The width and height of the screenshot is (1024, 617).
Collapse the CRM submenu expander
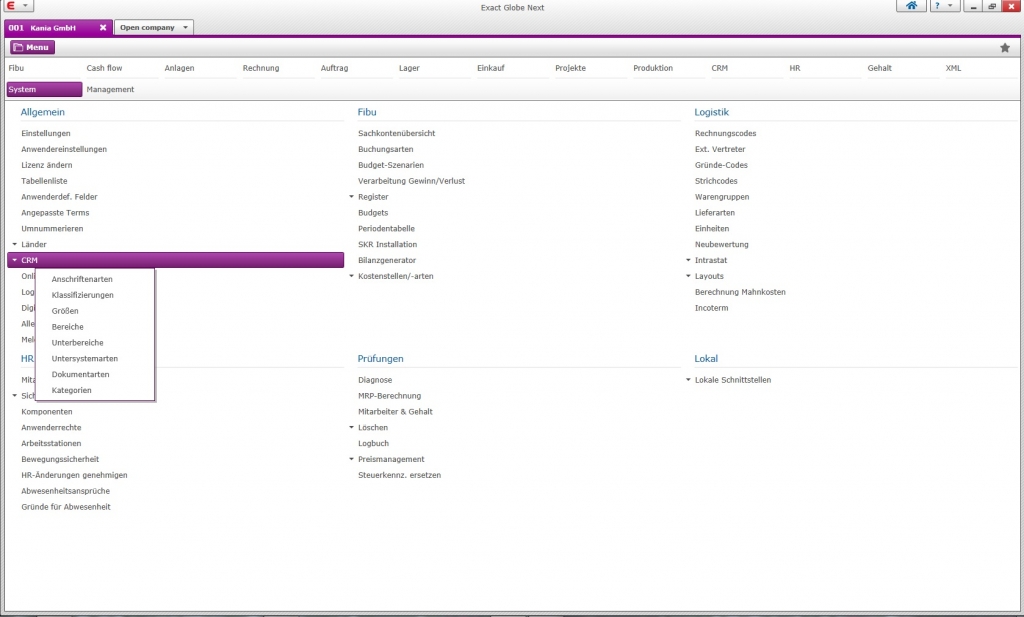[14, 260]
